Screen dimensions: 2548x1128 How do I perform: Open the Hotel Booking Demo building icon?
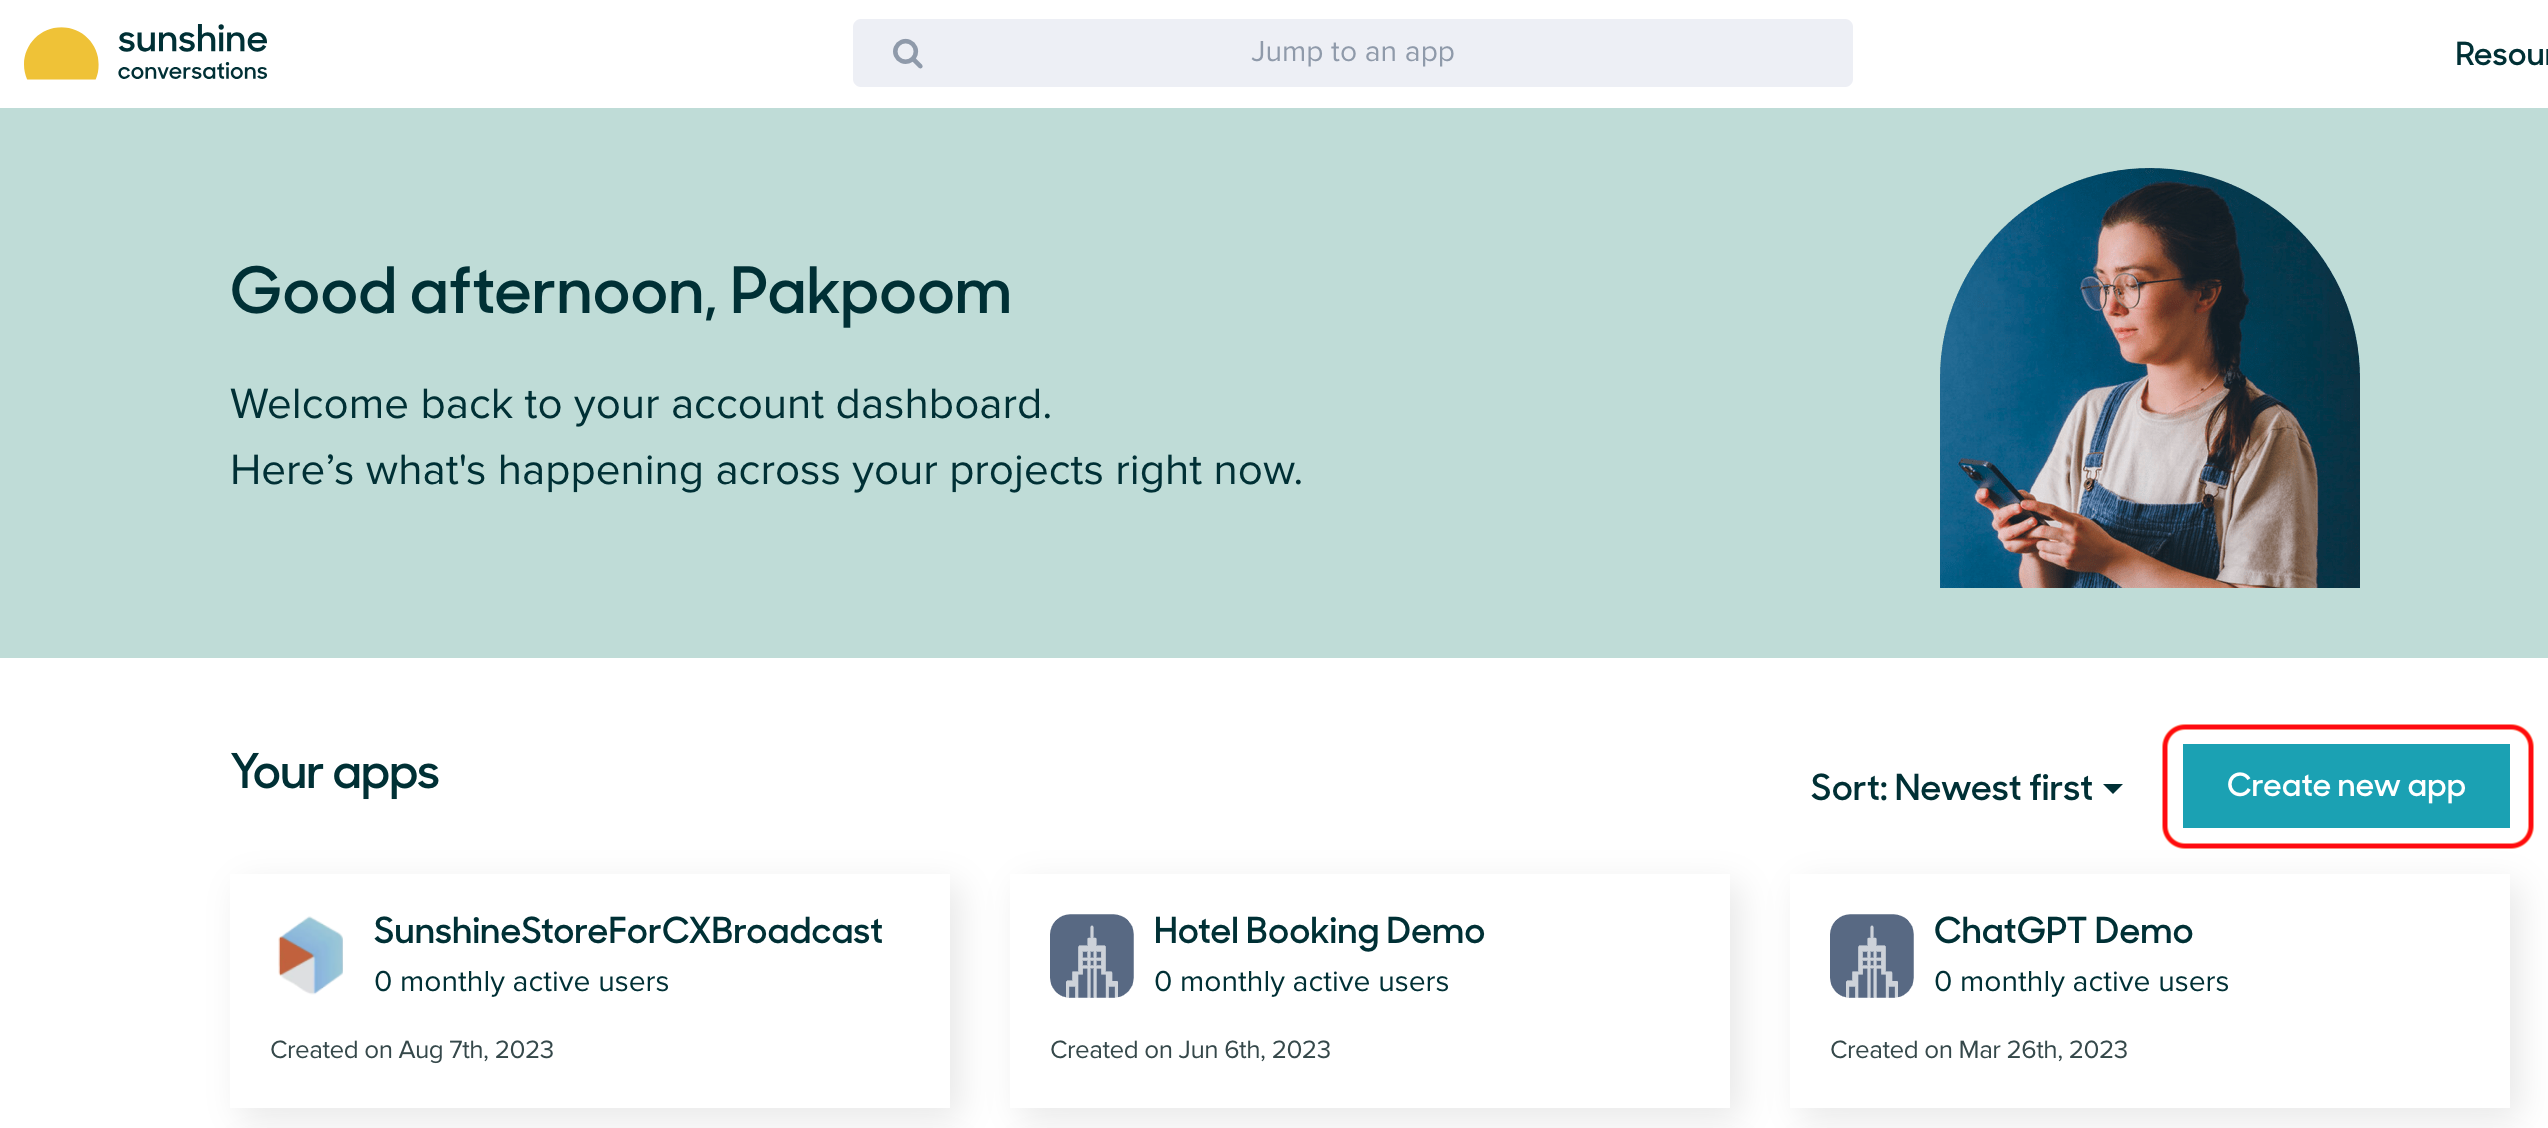tap(1092, 956)
